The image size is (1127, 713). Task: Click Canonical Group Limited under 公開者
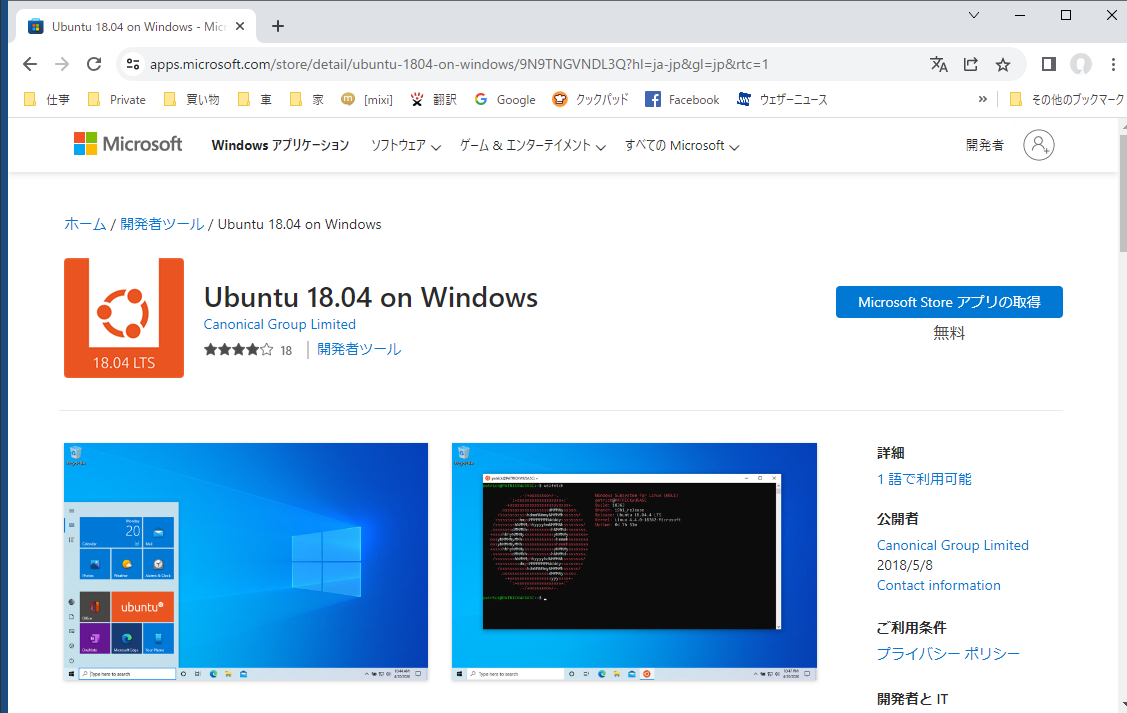[x=952, y=545]
